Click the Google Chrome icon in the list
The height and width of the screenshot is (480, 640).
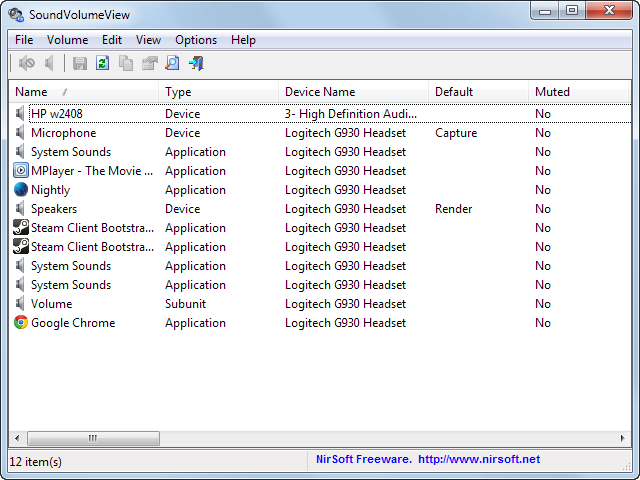(x=21, y=322)
